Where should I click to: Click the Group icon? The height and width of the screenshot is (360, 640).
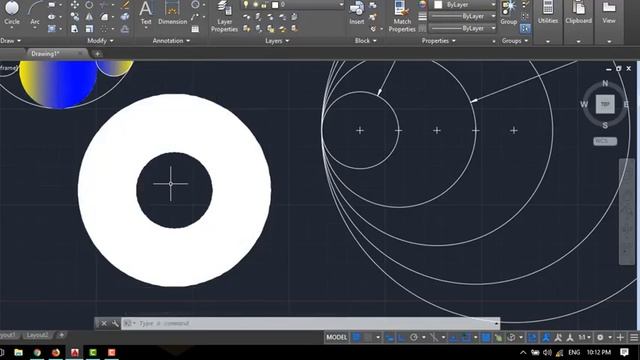pyautogui.click(x=509, y=13)
